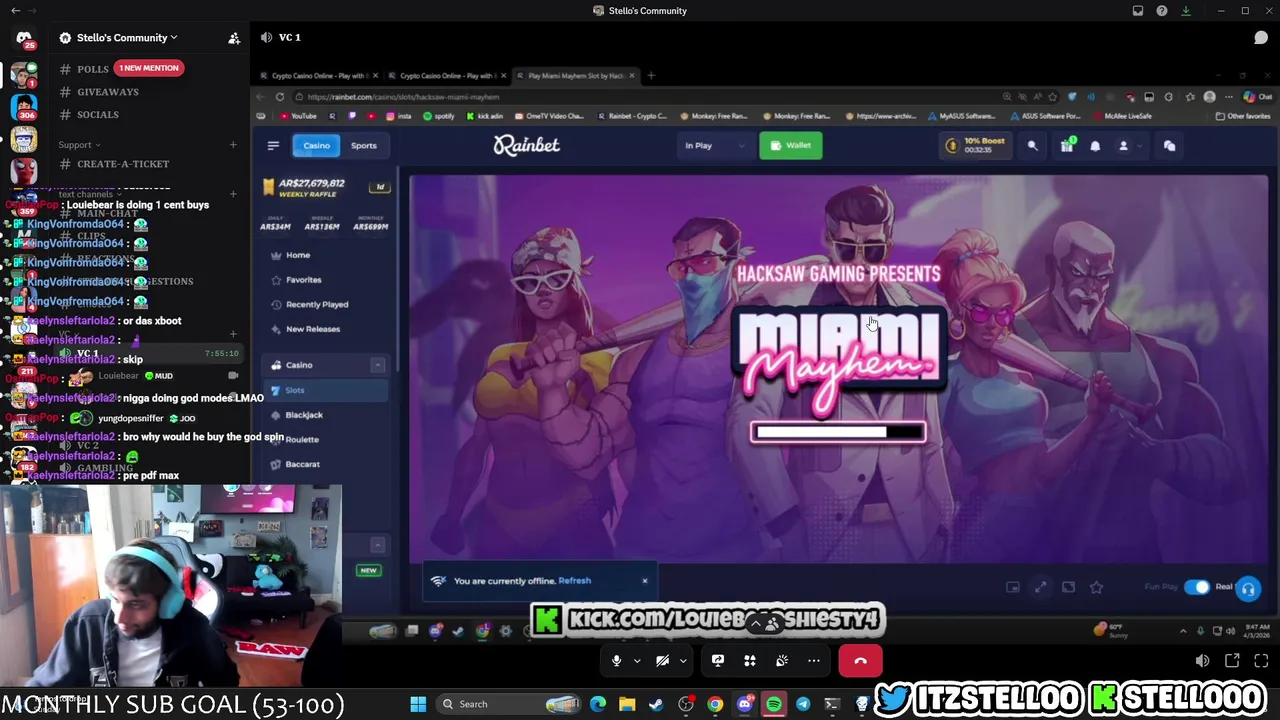Share your screen in the call
The image size is (1280, 720).
point(718,661)
